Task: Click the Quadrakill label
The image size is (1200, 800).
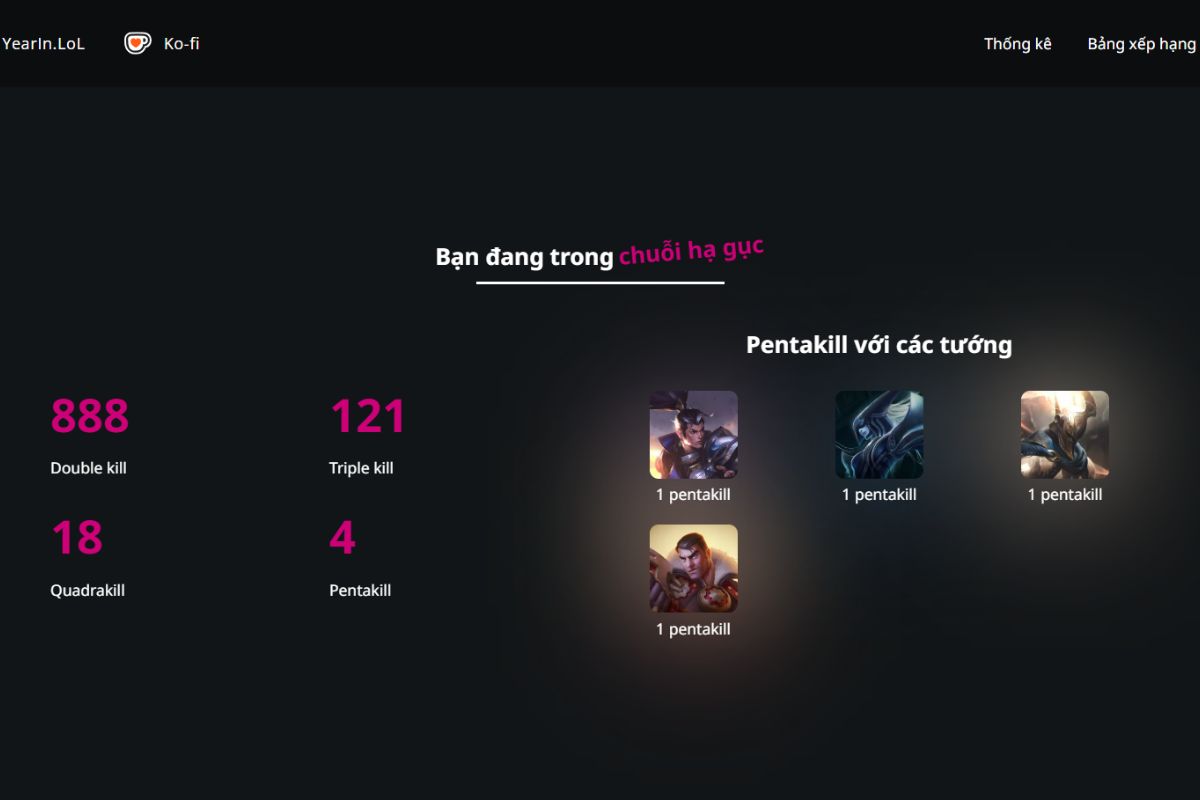Action: [x=87, y=591]
